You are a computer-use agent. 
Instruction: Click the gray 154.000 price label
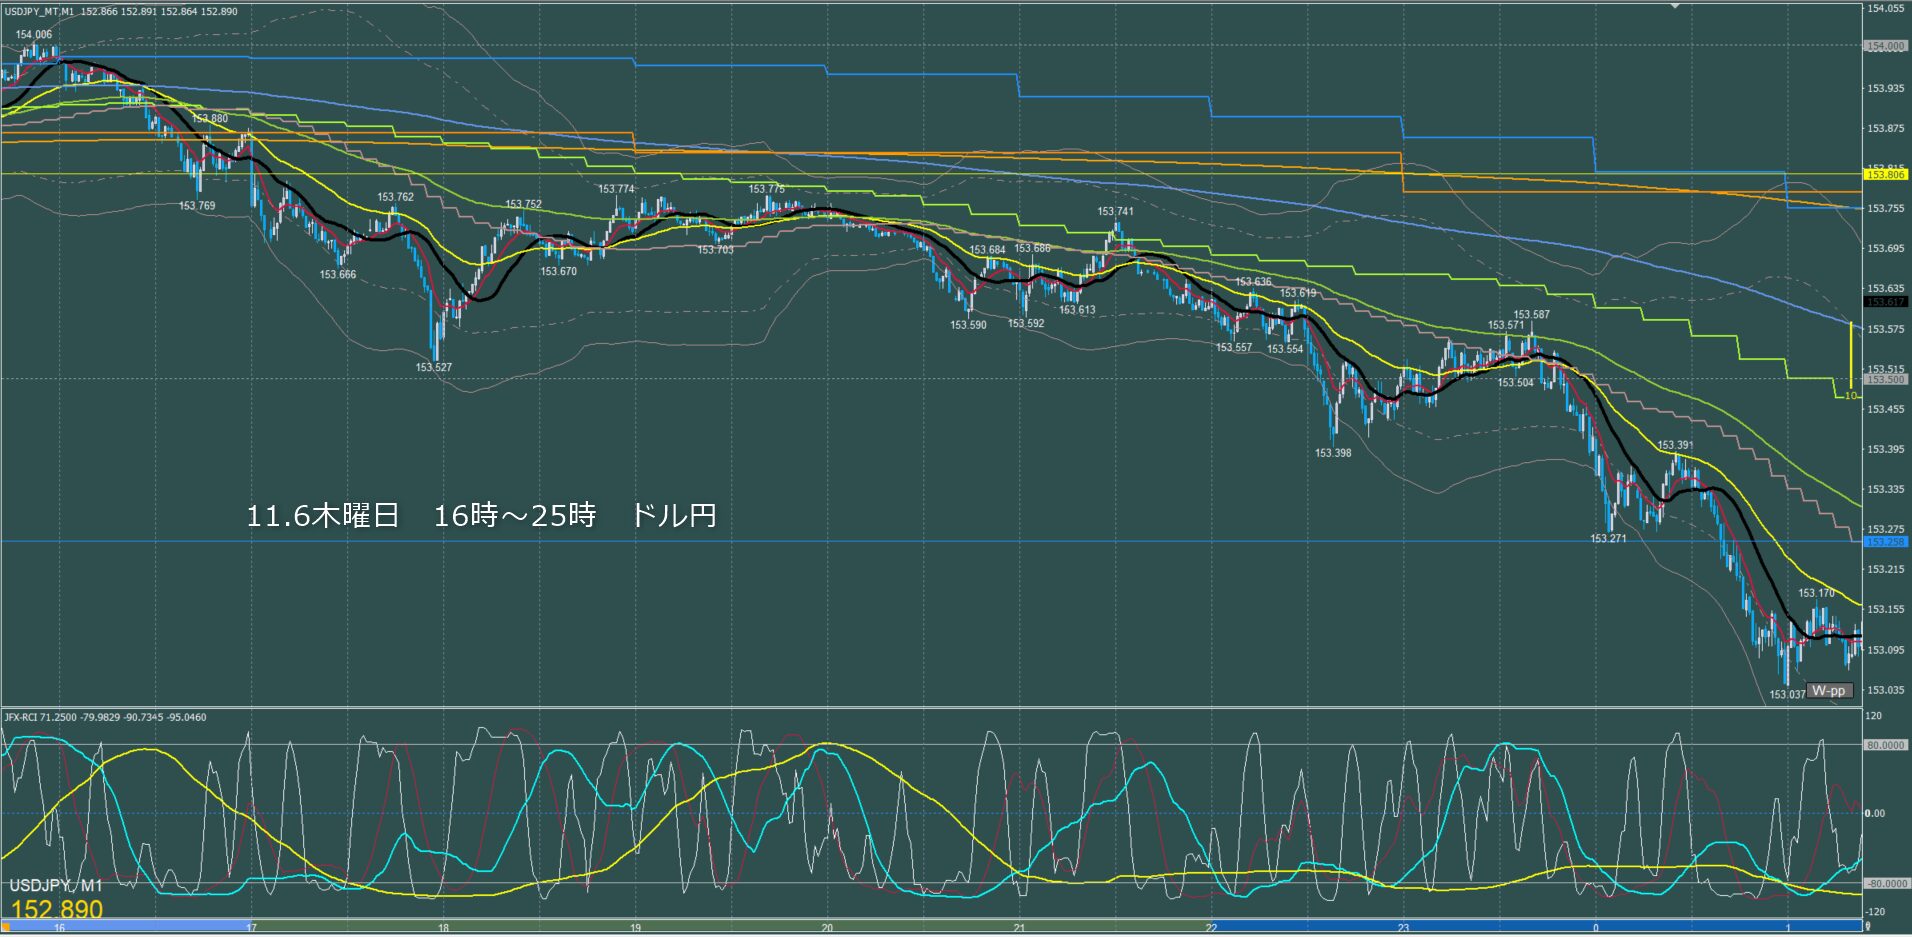(1885, 46)
